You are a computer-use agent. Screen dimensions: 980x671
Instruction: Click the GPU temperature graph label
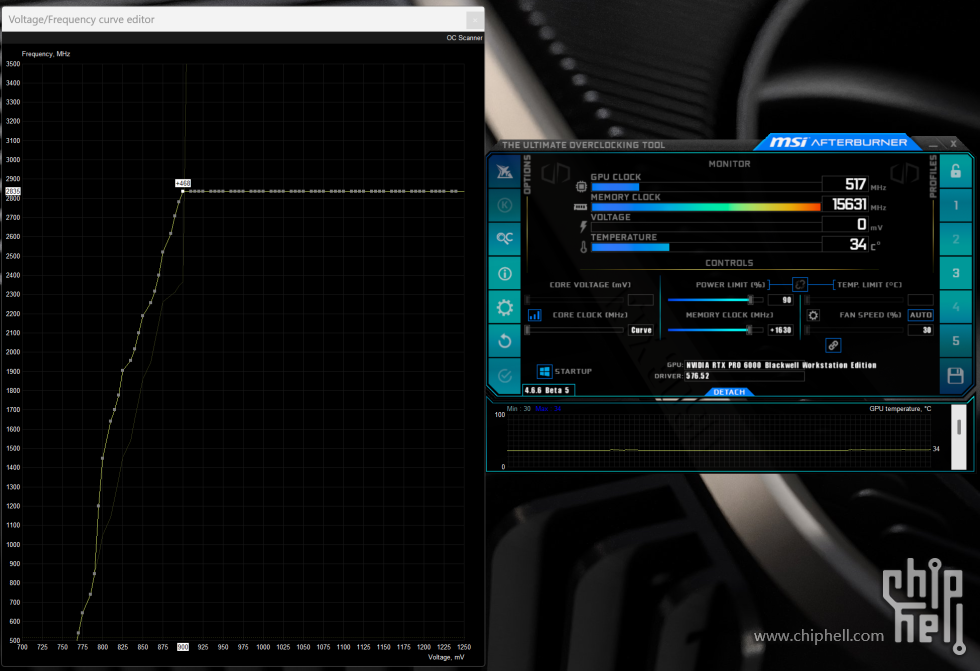coord(900,409)
